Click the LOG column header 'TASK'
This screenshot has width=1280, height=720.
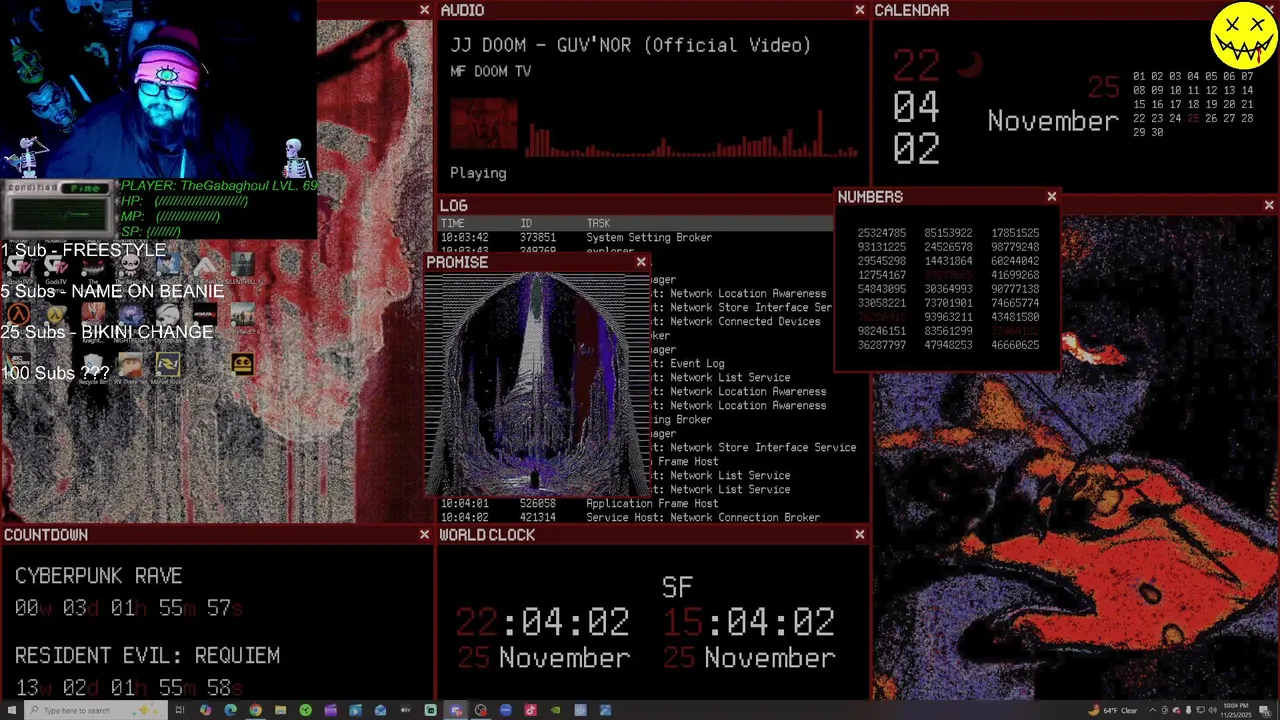598,224
